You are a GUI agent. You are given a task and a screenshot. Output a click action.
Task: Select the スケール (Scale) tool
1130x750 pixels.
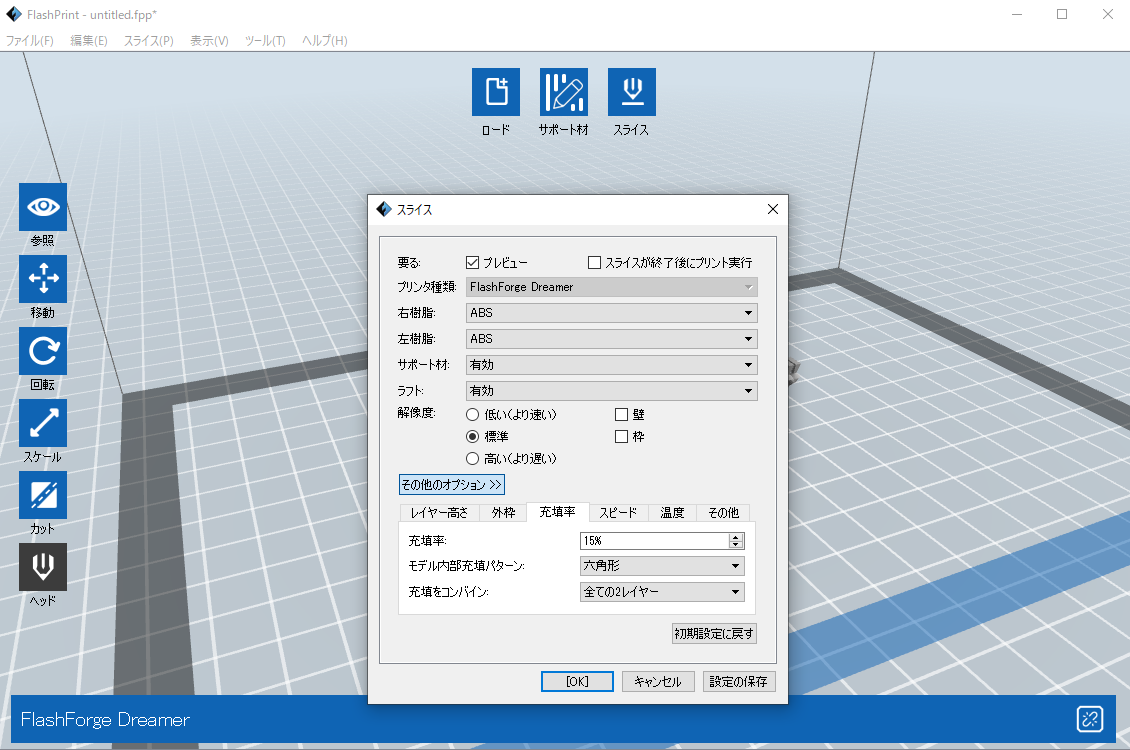(x=43, y=423)
